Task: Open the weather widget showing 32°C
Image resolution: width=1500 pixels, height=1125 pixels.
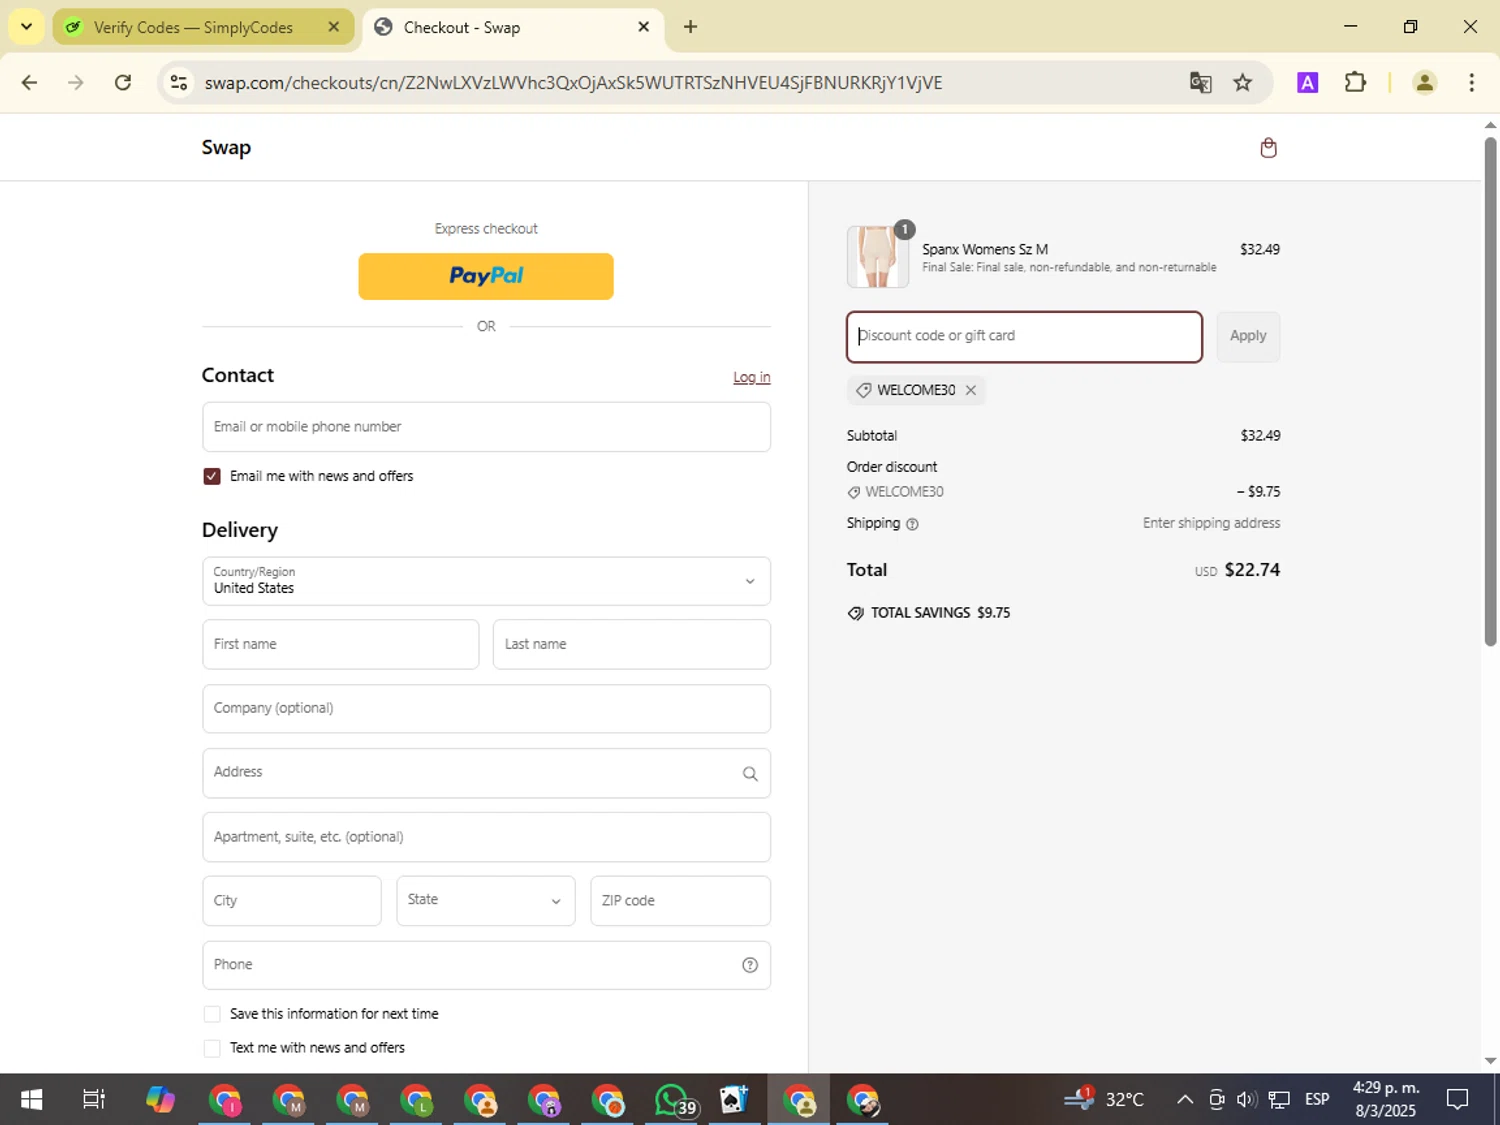Action: [1104, 1100]
